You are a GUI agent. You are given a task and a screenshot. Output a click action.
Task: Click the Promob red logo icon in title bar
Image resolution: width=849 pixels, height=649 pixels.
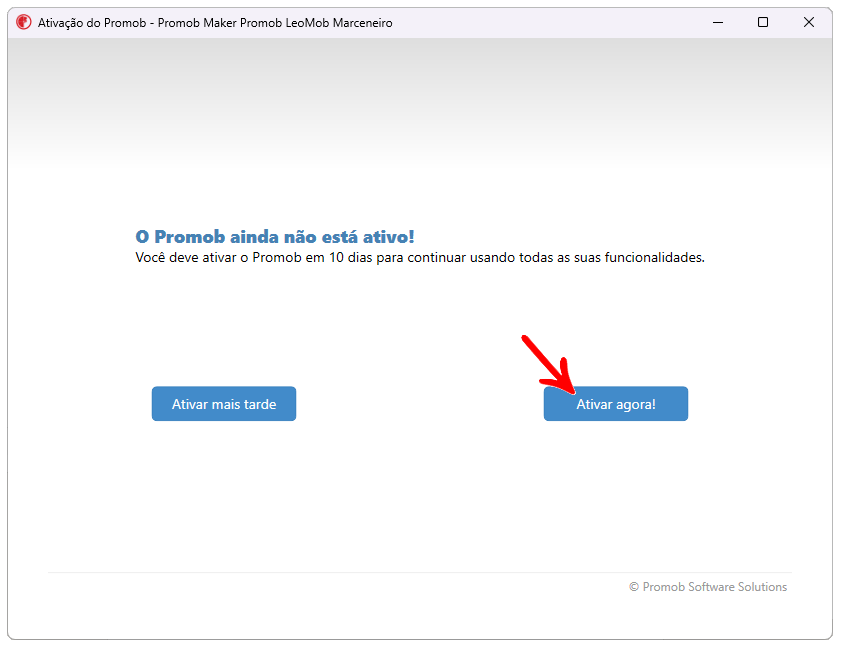[23, 22]
